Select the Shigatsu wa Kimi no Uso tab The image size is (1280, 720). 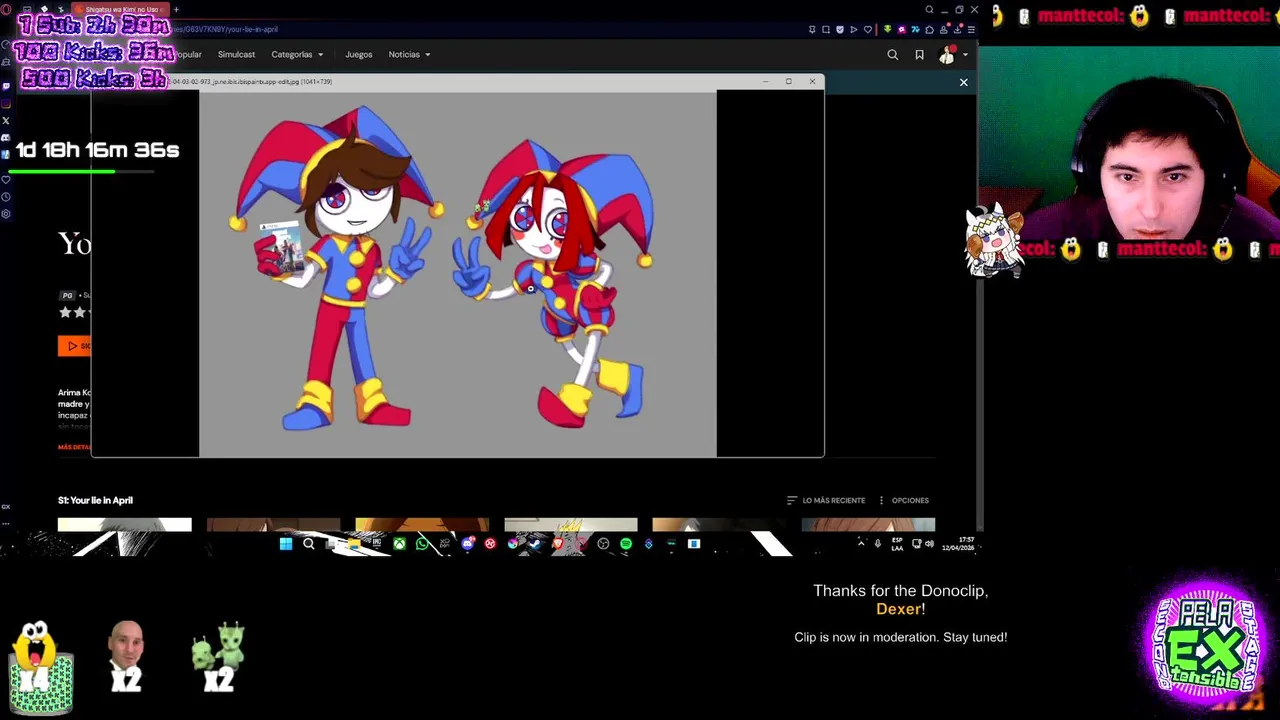pos(122,10)
